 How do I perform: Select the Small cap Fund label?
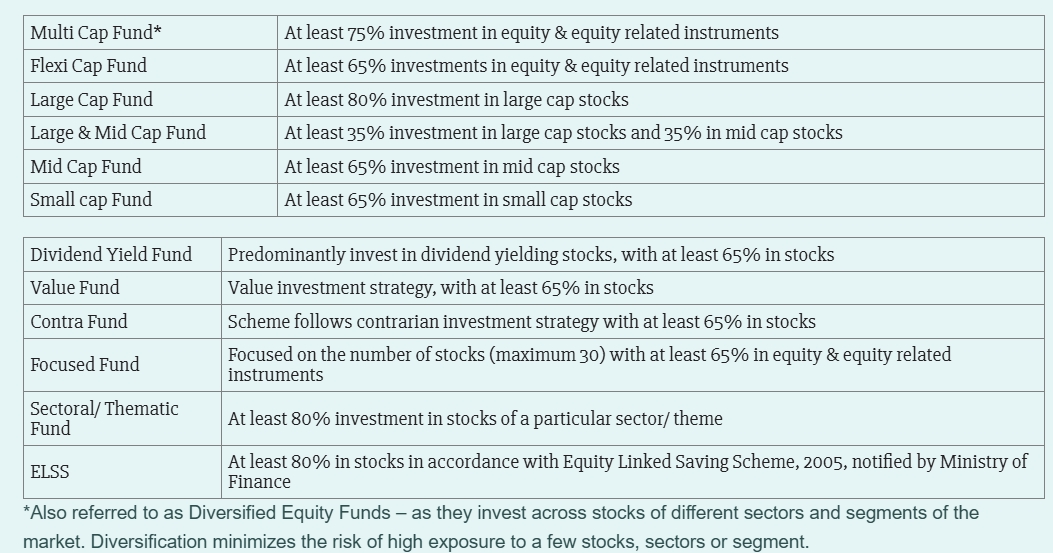[91, 200]
